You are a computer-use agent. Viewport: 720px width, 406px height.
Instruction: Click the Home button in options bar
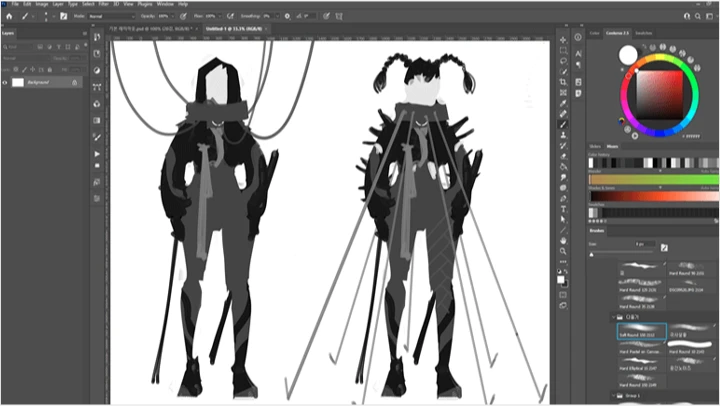(9, 16)
